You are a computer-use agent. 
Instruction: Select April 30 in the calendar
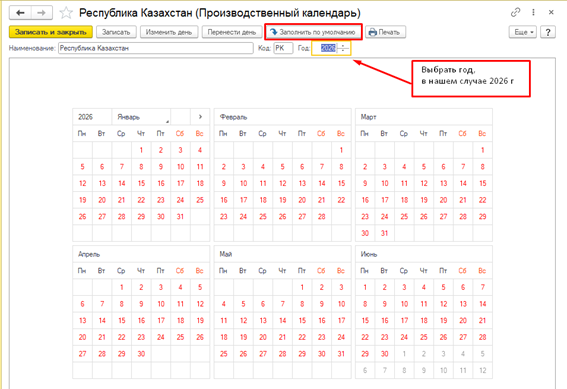(141, 354)
